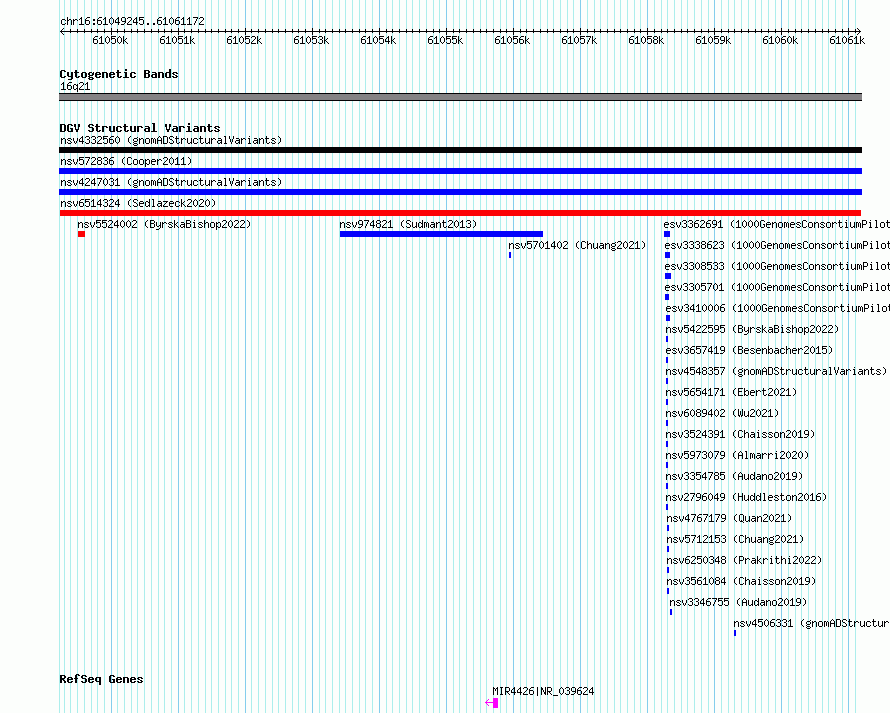Click the nsv5422595 (ByrskaBishop2022) label
Image resolution: width=890 pixels, height=713 pixels.
point(752,329)
